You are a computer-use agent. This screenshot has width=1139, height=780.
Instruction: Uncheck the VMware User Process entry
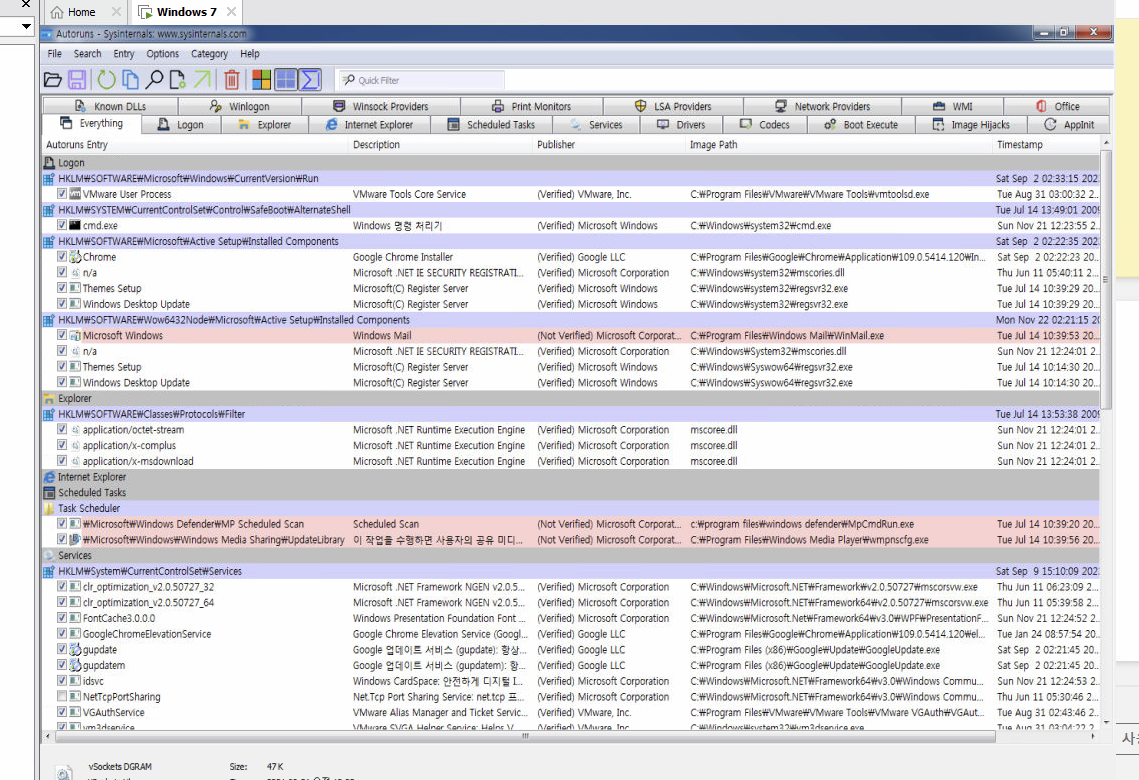pos(62,194)
